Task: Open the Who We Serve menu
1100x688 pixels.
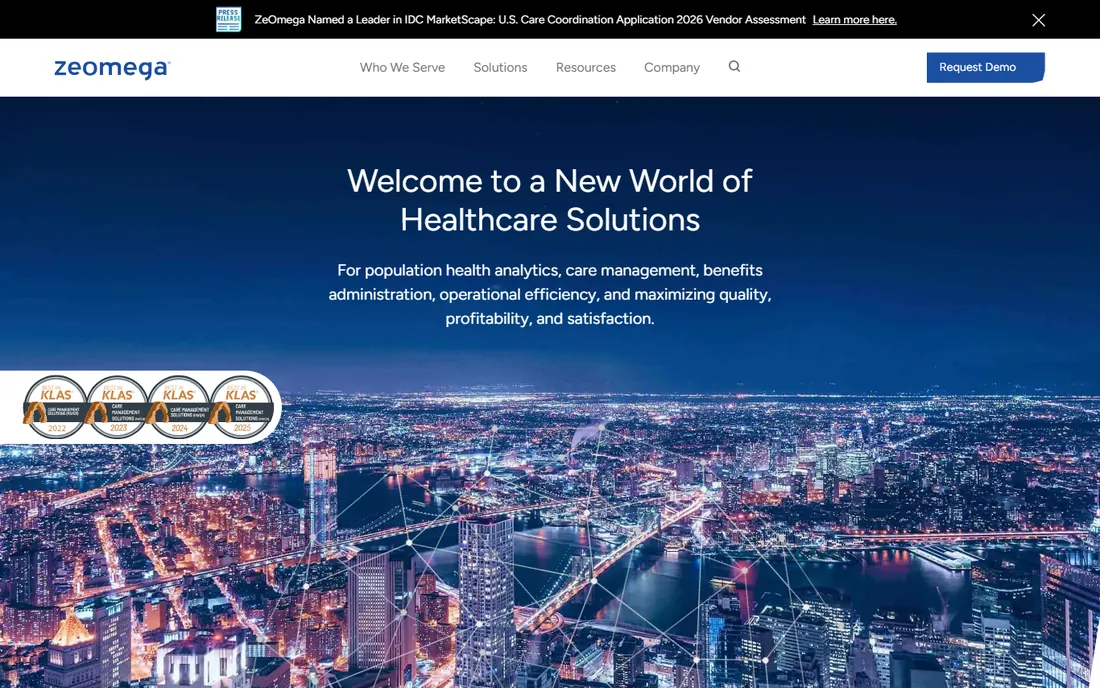Action: tap(402, 67)
